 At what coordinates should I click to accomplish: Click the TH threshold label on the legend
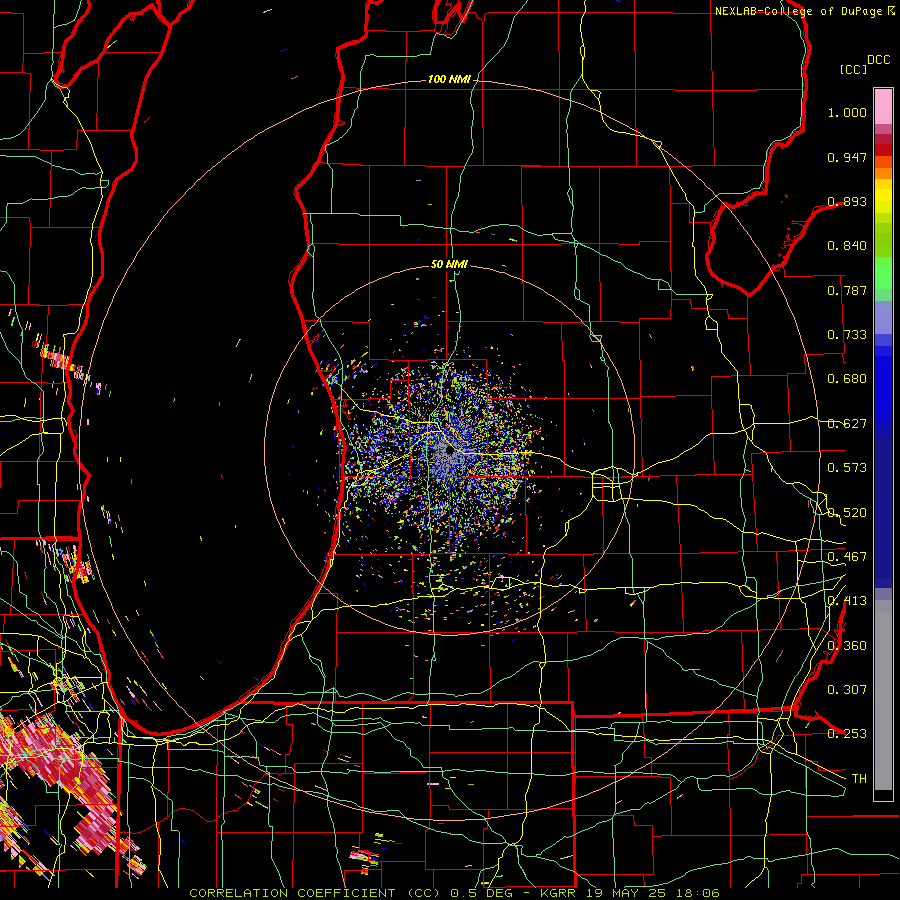(859, 779)
